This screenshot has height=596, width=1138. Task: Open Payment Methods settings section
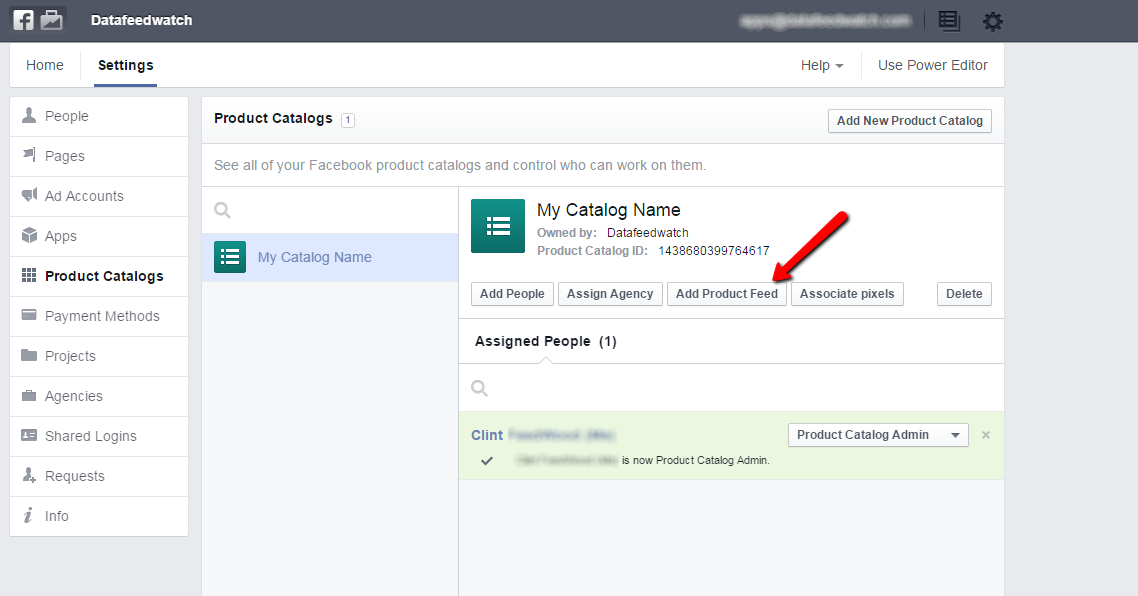point(99,316)
